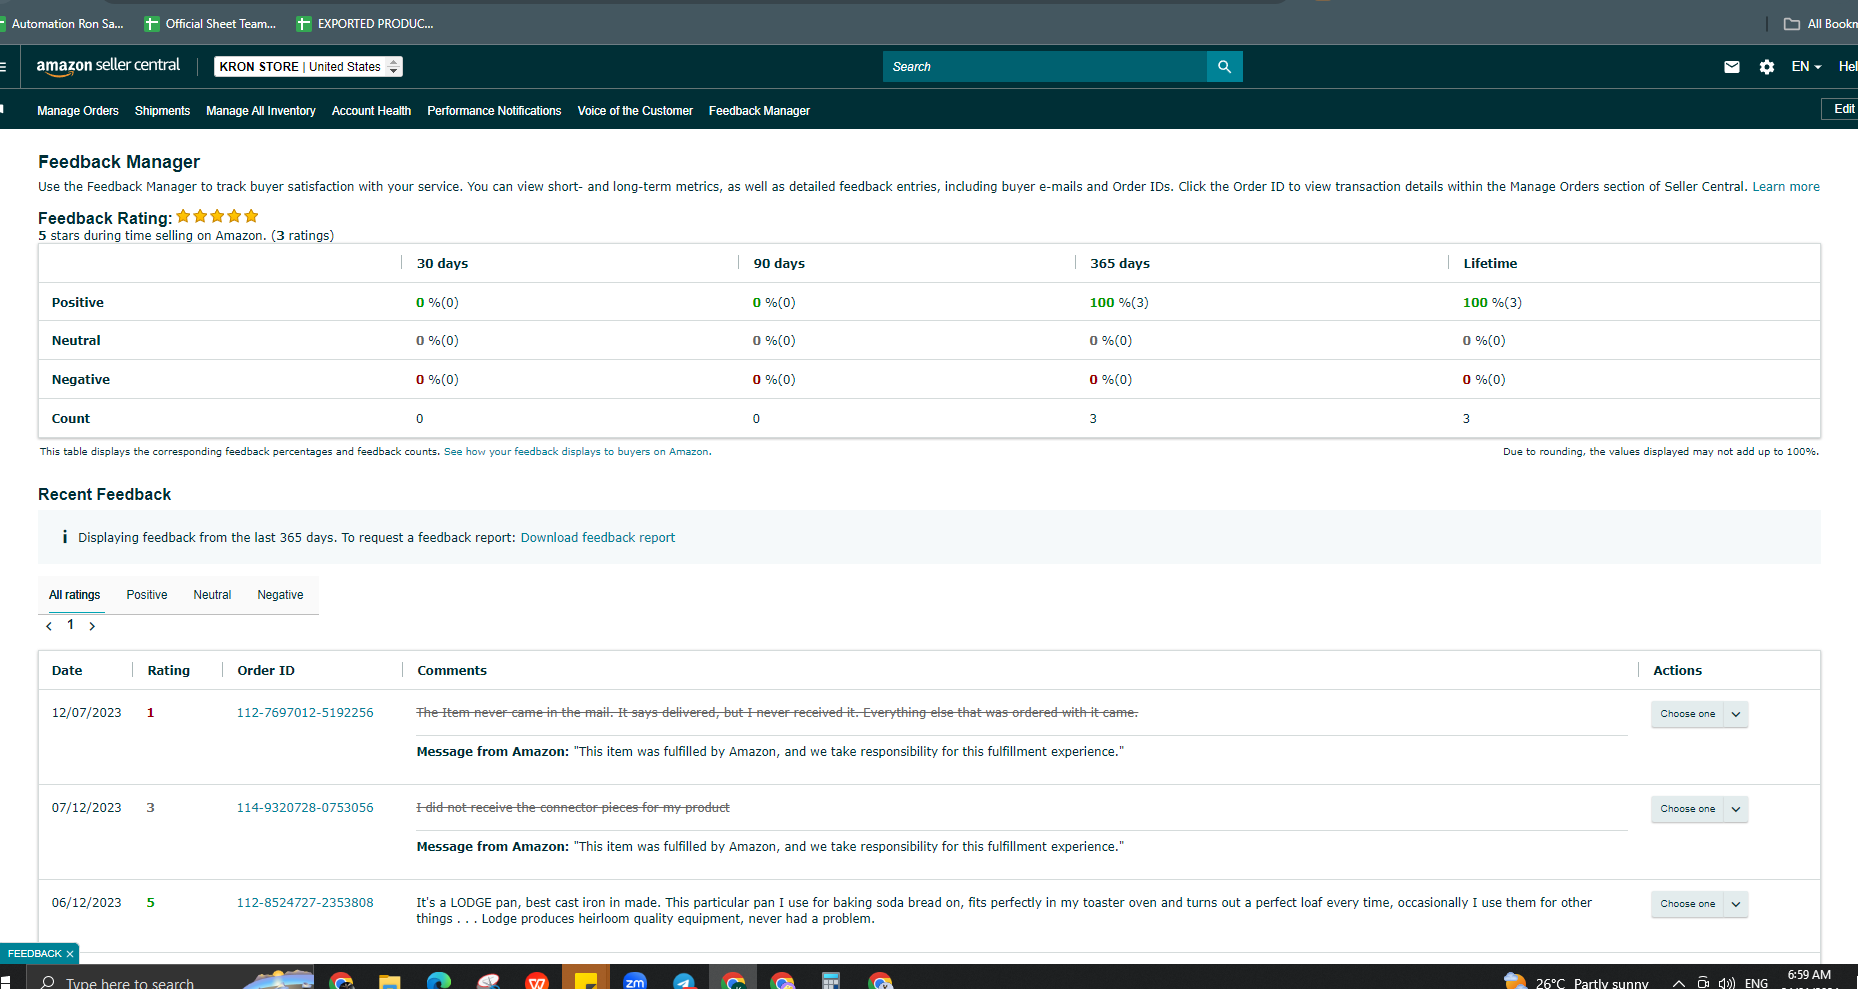
Task: Click the Recent Feedback heading
Action: 105,495
